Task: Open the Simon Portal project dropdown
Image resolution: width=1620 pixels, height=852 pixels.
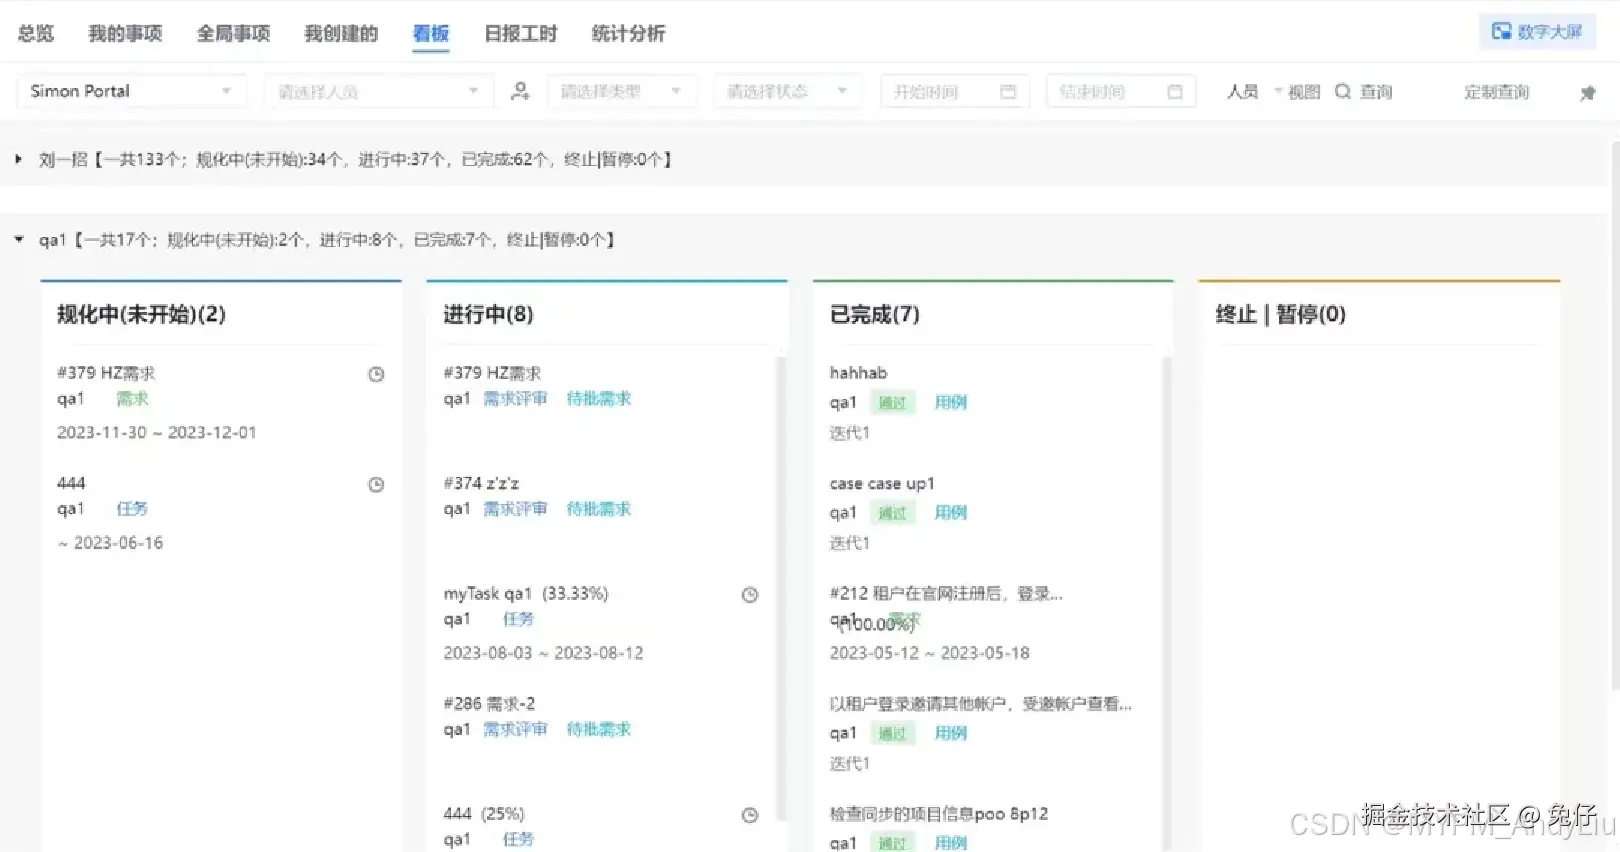Action: coord(131,91)
